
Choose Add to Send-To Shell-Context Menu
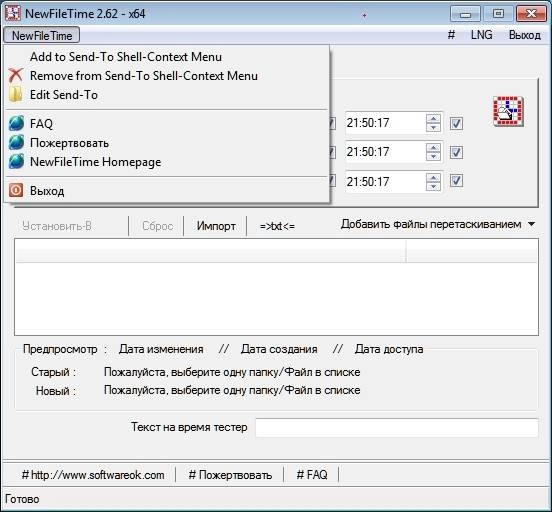click(167, 57)
